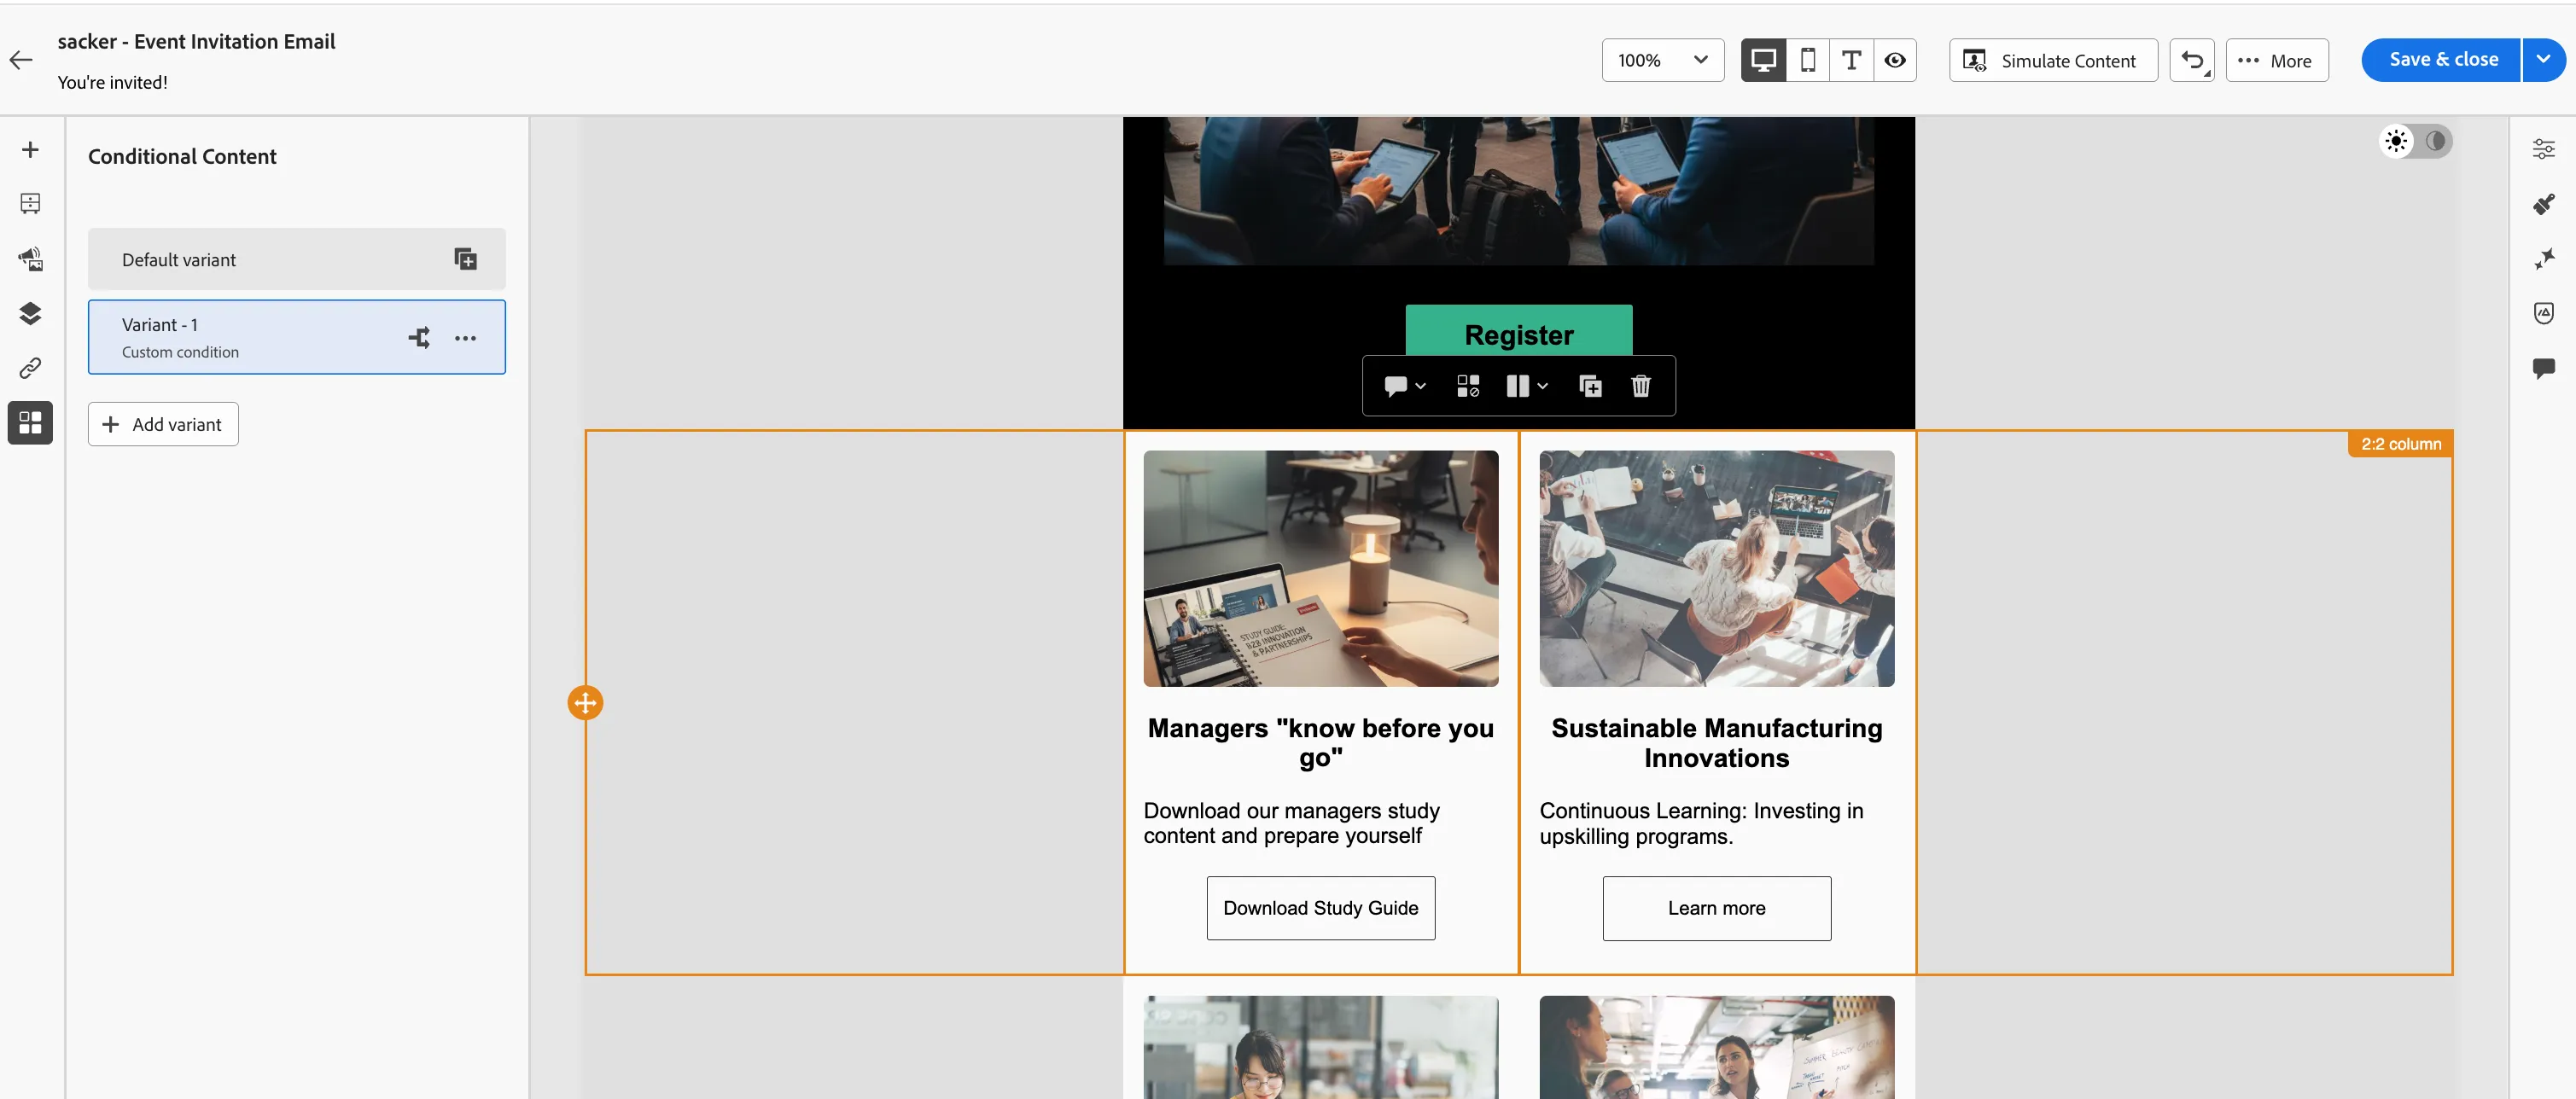Duplicate the selected 2:2 column structure

[x=1589, y=386]
